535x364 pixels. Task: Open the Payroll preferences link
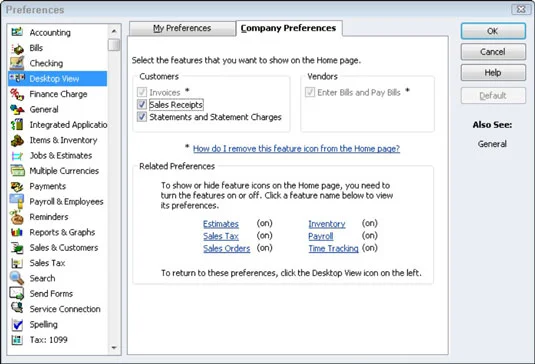(321, 236)
